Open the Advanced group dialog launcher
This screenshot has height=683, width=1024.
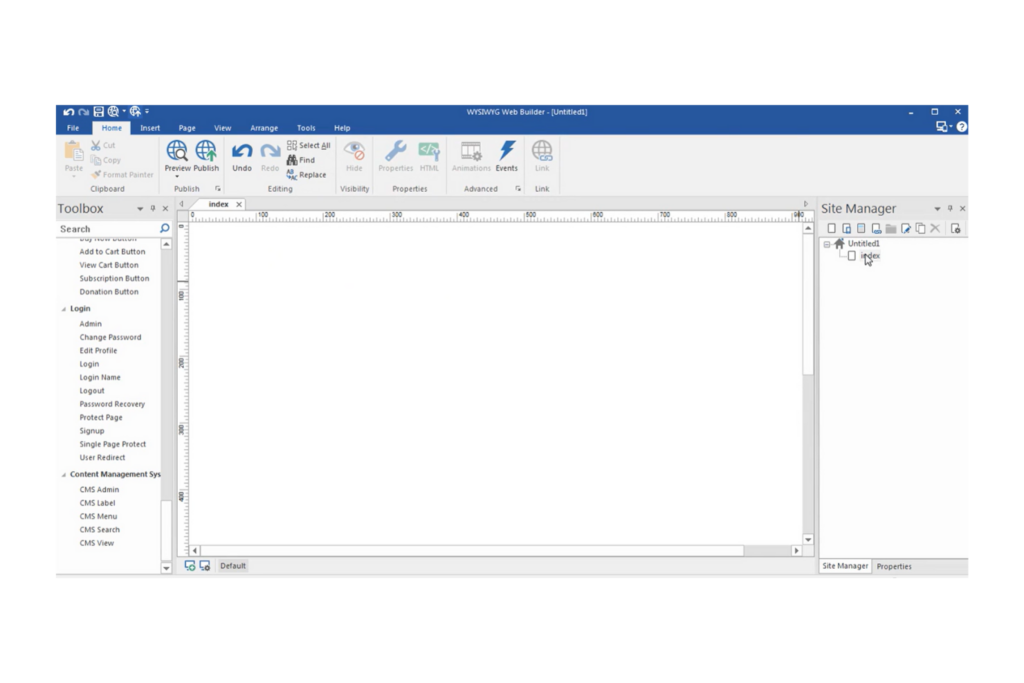pyautogui.click(x=518, y=189)
